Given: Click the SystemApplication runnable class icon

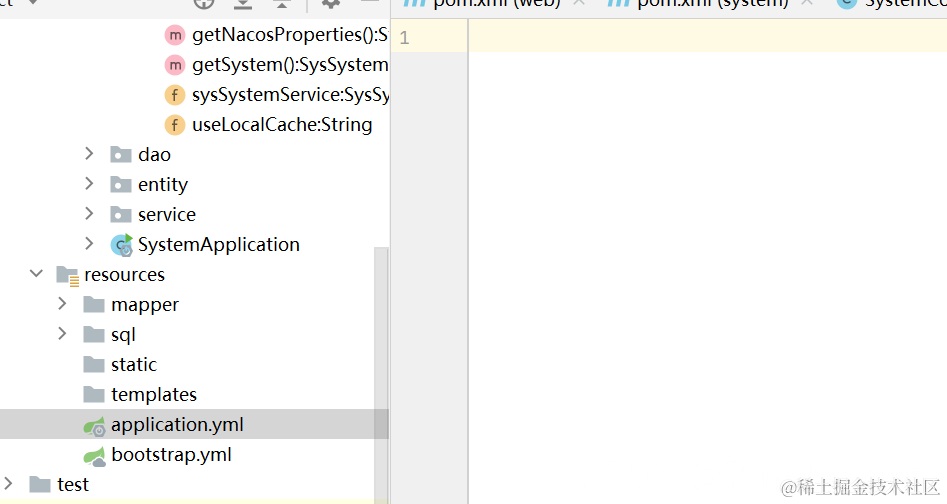Looking at the screenshot, I should (121, 244).
